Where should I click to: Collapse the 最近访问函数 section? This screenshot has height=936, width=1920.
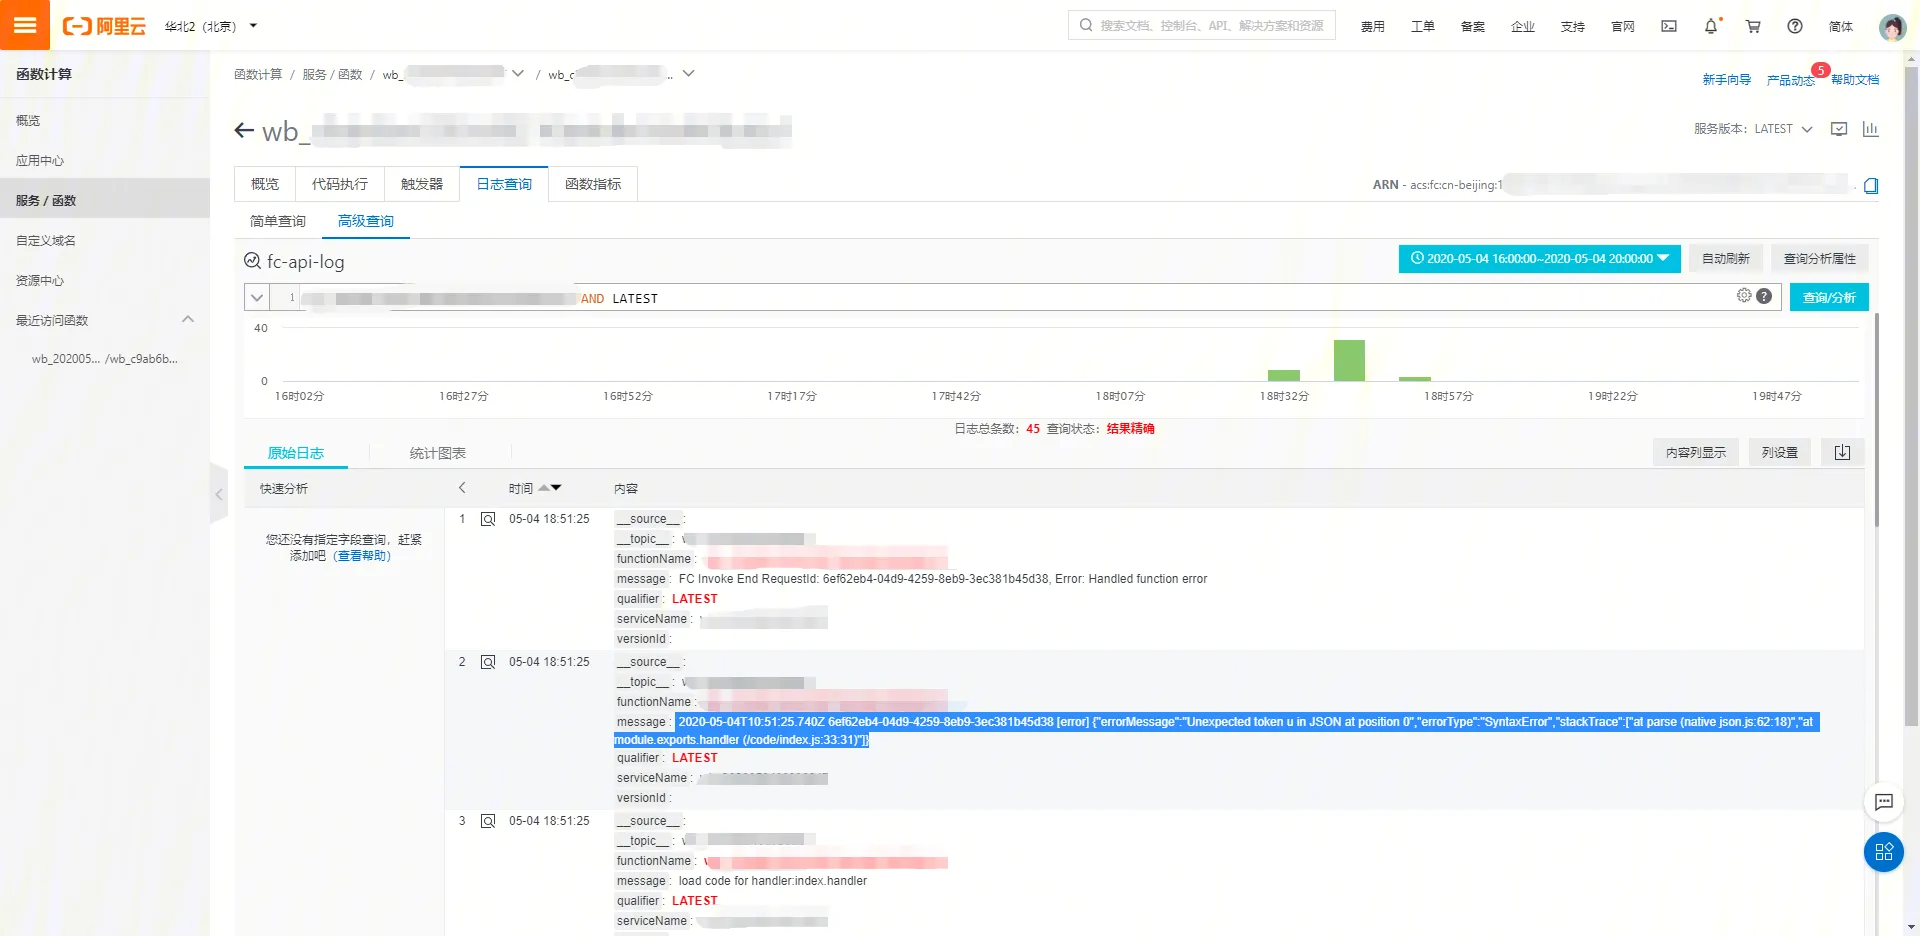[x=188, y=320]
